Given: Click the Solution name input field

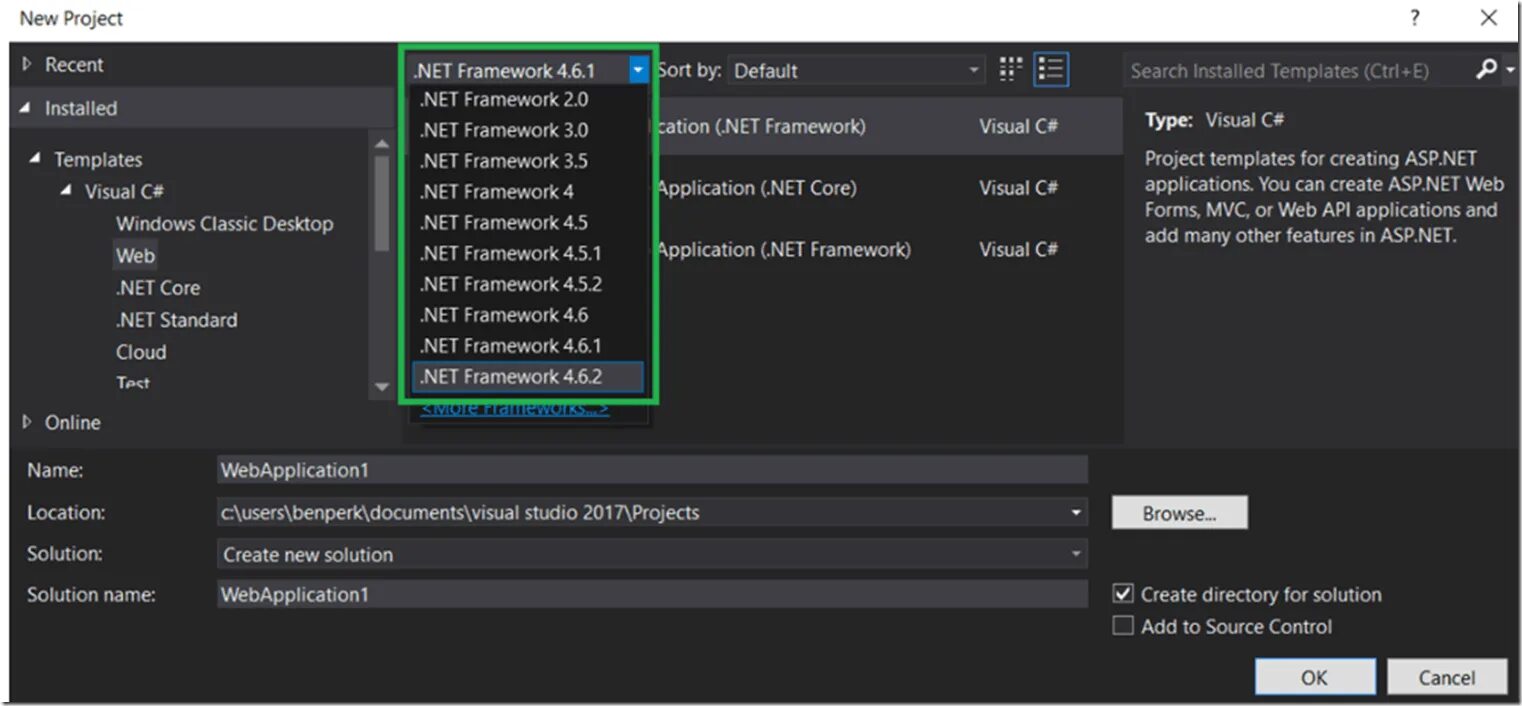Looking at the screenshot, I should pyautogui.click(x=652, y=594).
